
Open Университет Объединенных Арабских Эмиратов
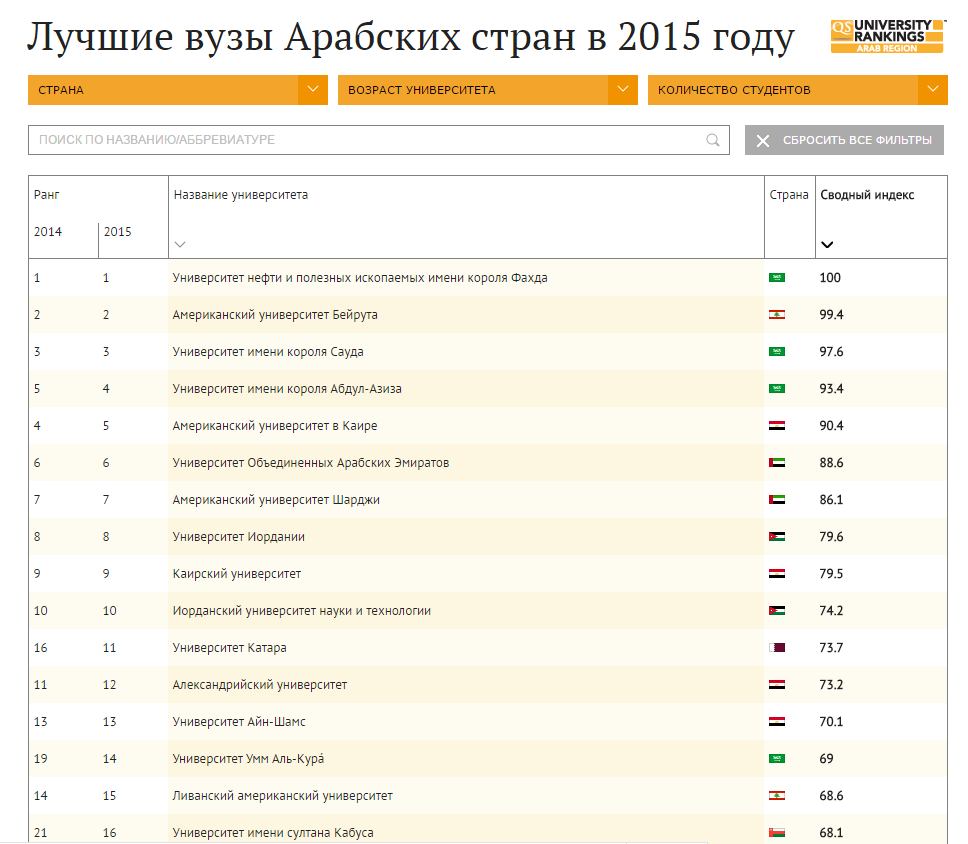click(311, 463)
